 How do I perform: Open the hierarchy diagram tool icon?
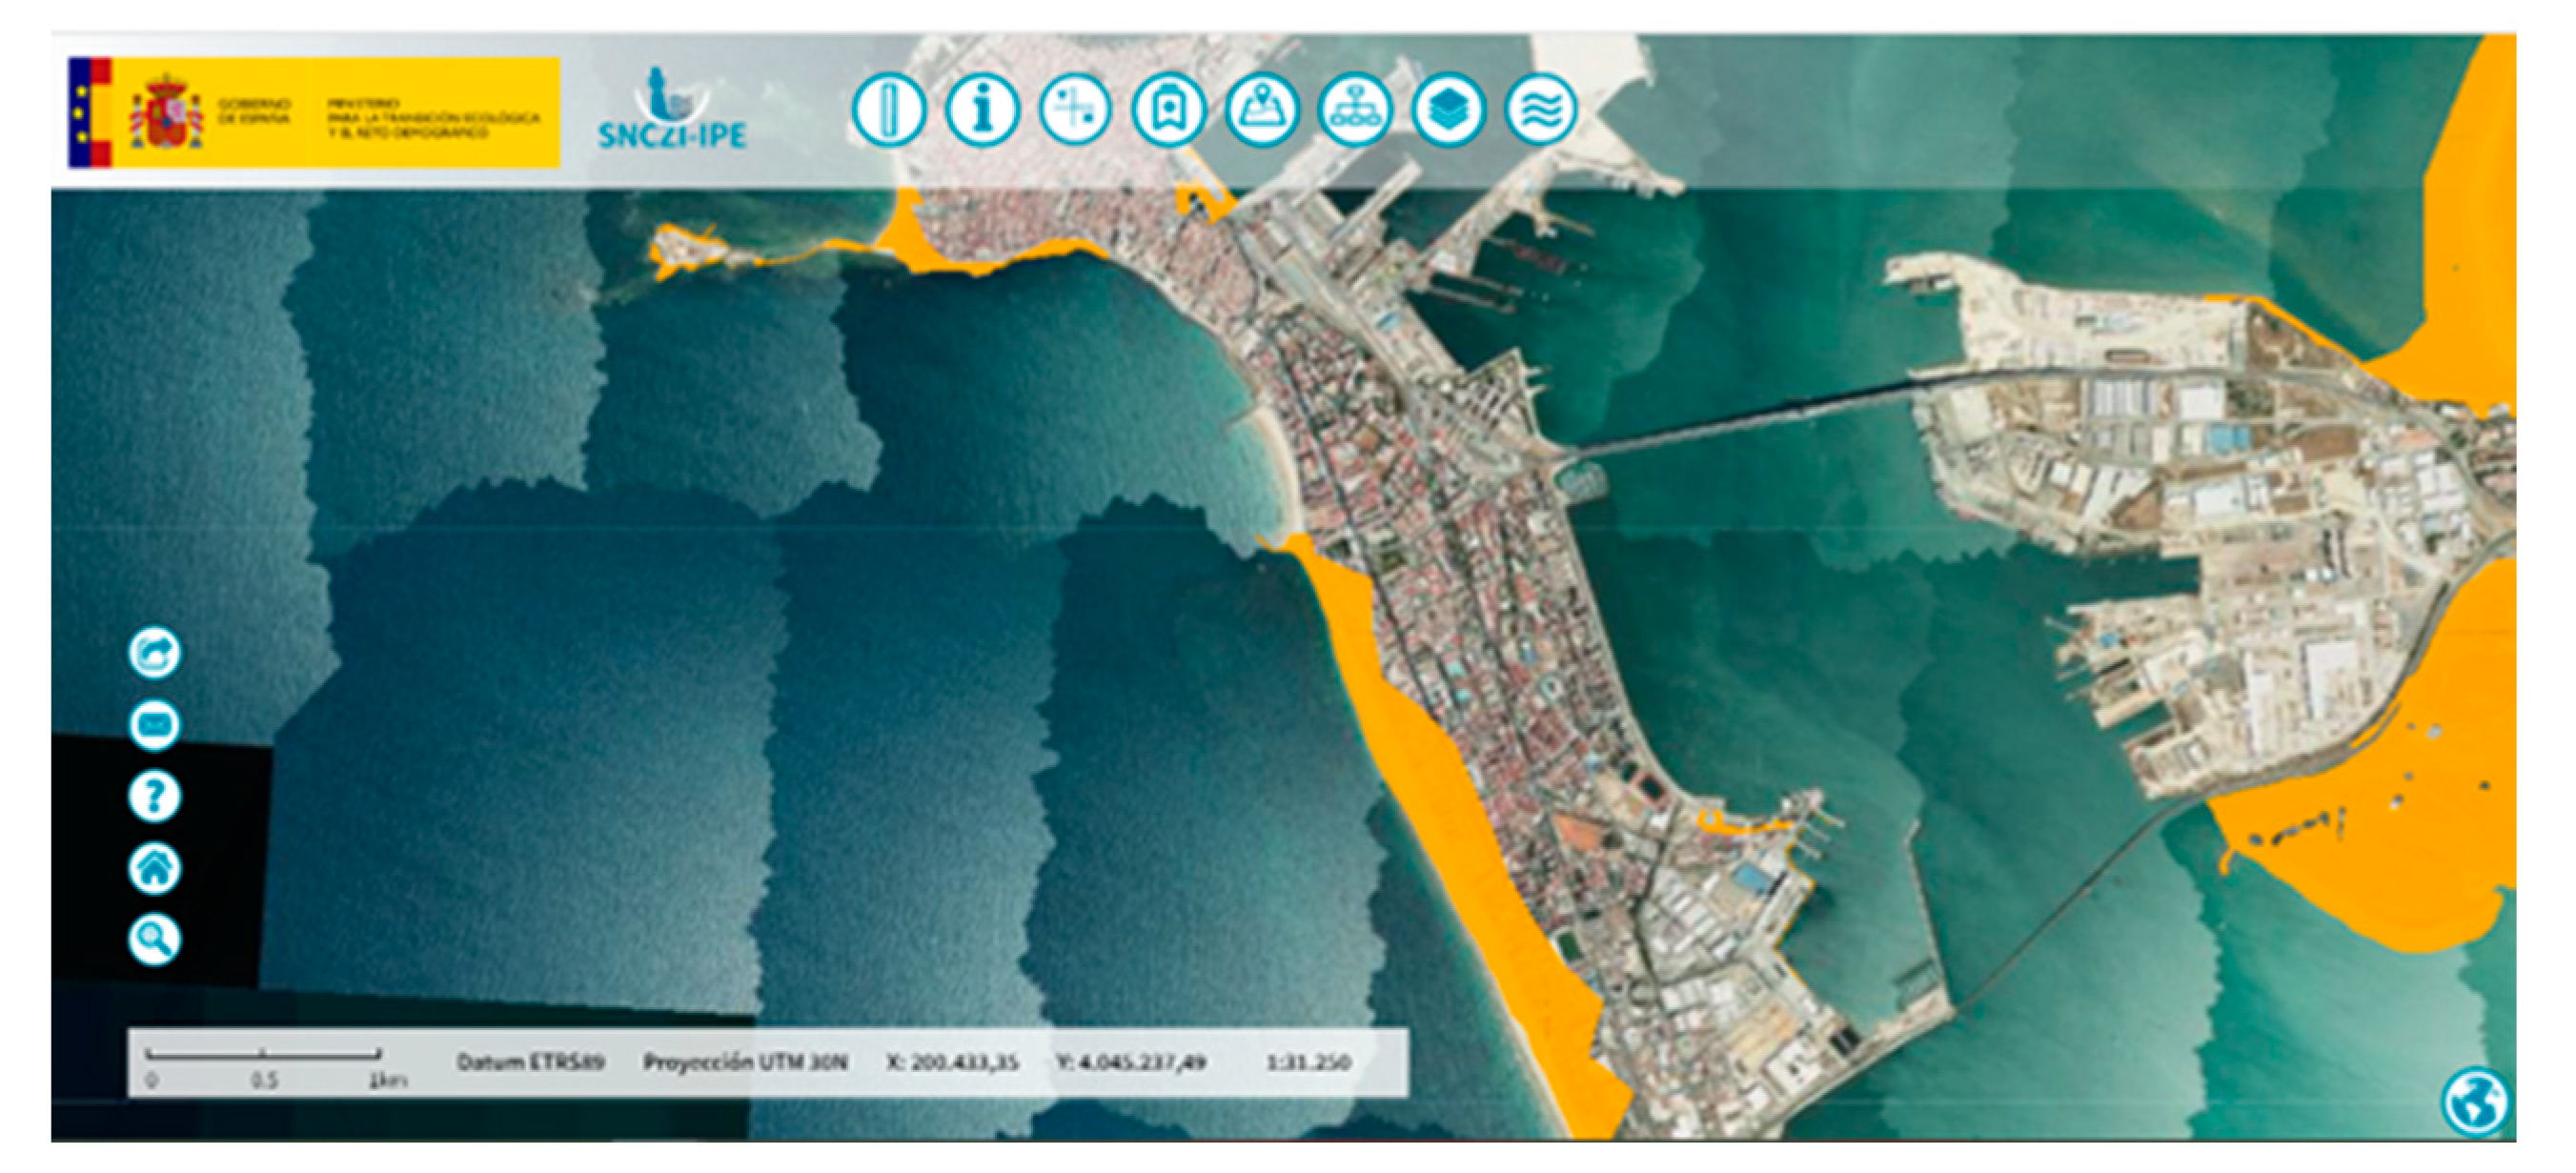[1354, 110]
